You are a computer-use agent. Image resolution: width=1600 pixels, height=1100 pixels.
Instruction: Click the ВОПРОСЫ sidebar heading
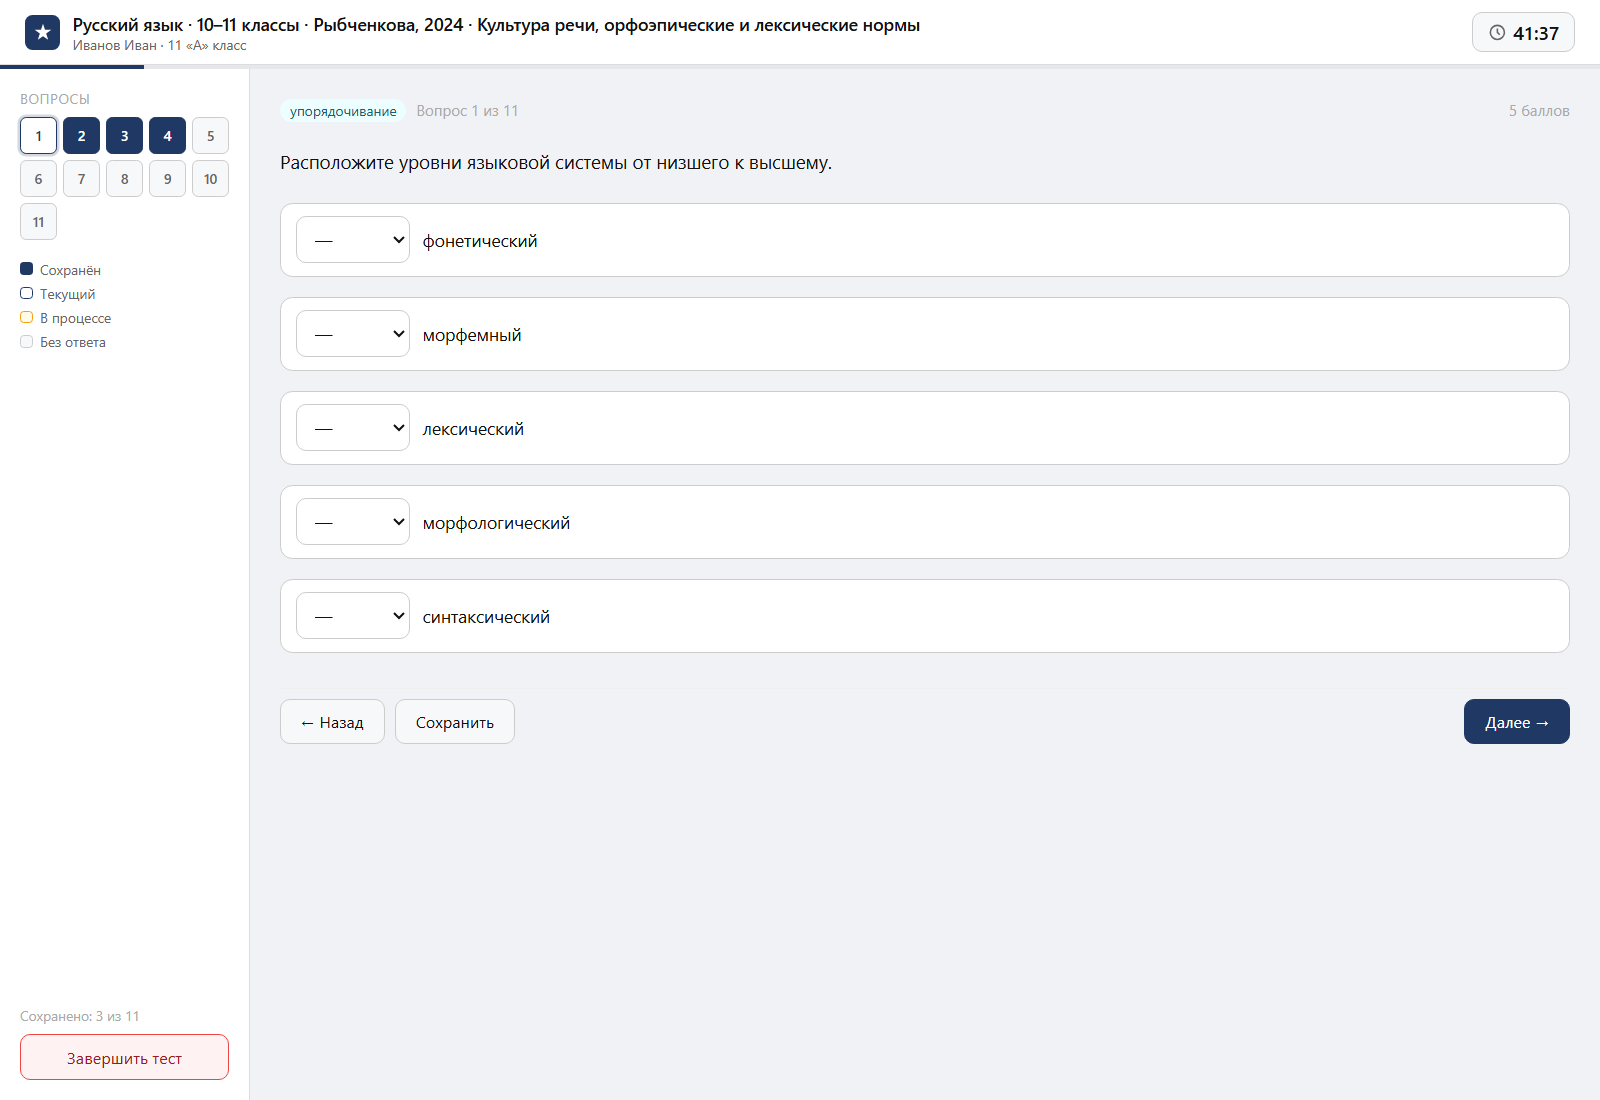(55, 99)
